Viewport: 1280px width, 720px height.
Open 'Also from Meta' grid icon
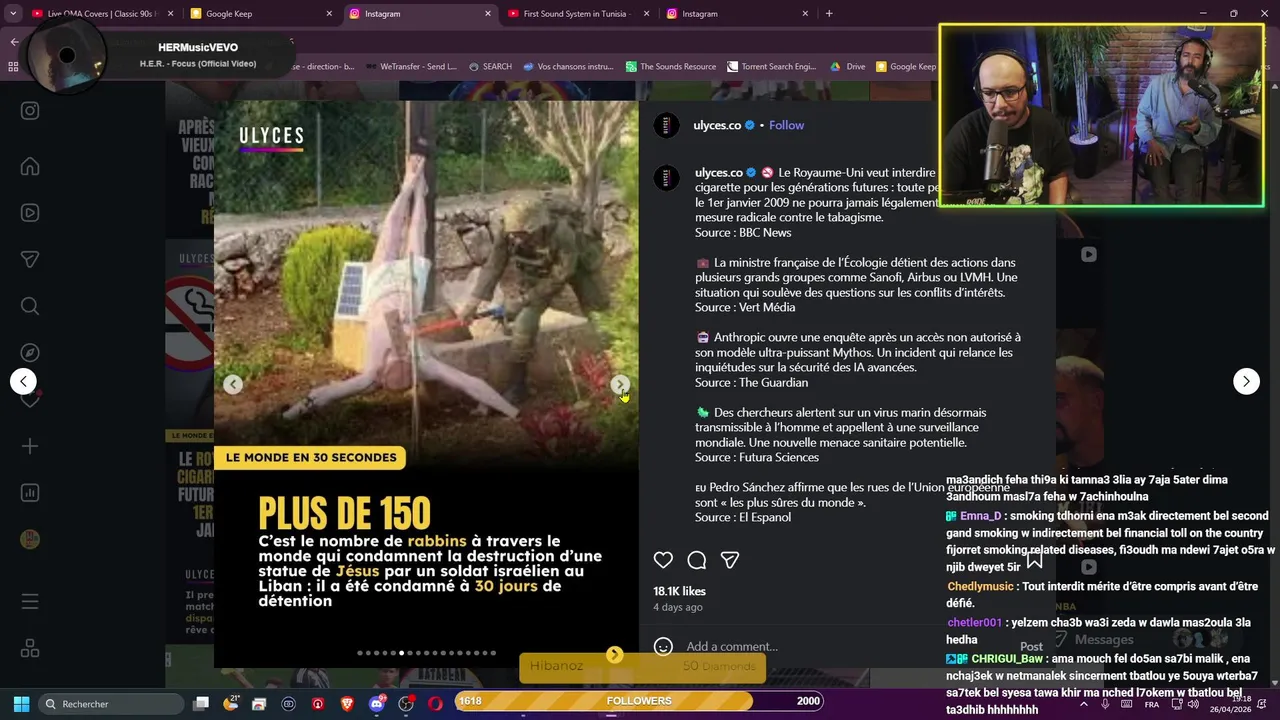(x=30, y=648)
